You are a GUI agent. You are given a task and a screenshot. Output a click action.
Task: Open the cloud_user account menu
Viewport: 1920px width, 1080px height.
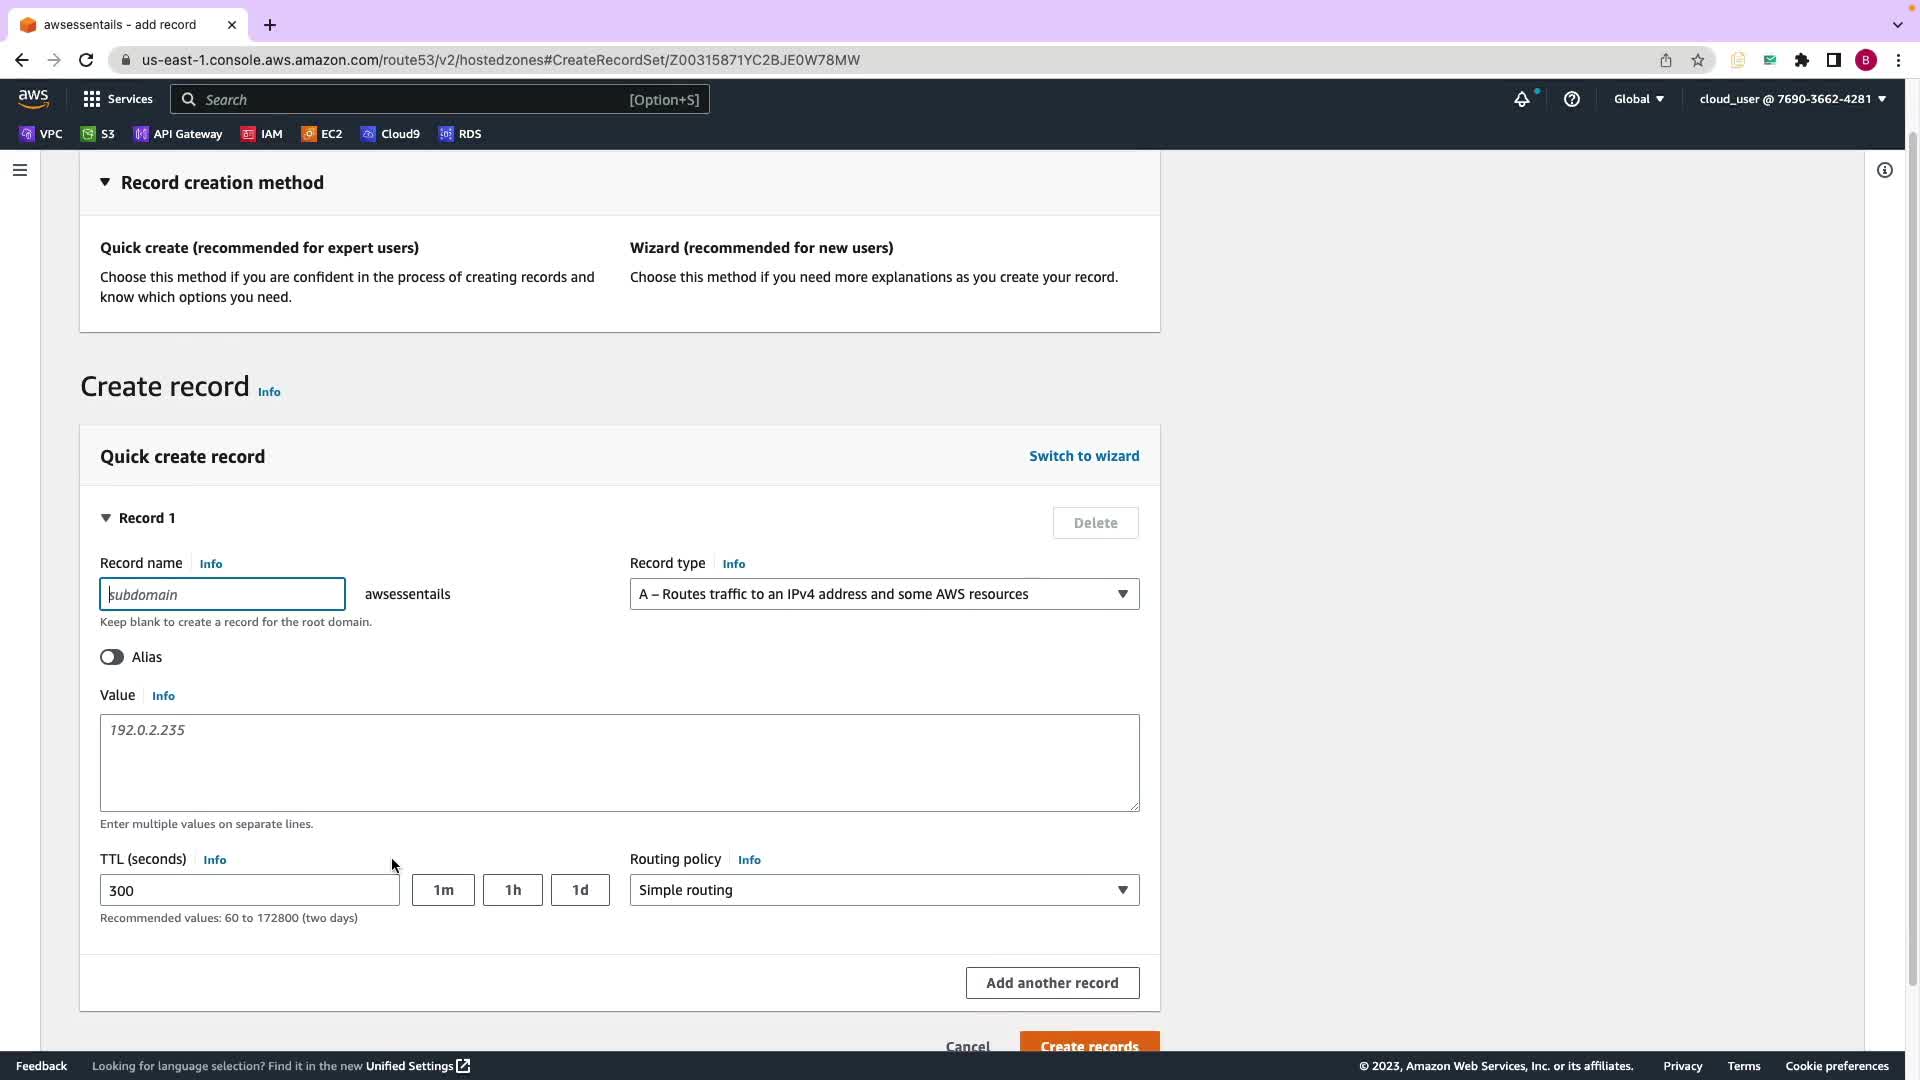[1791, 99]
